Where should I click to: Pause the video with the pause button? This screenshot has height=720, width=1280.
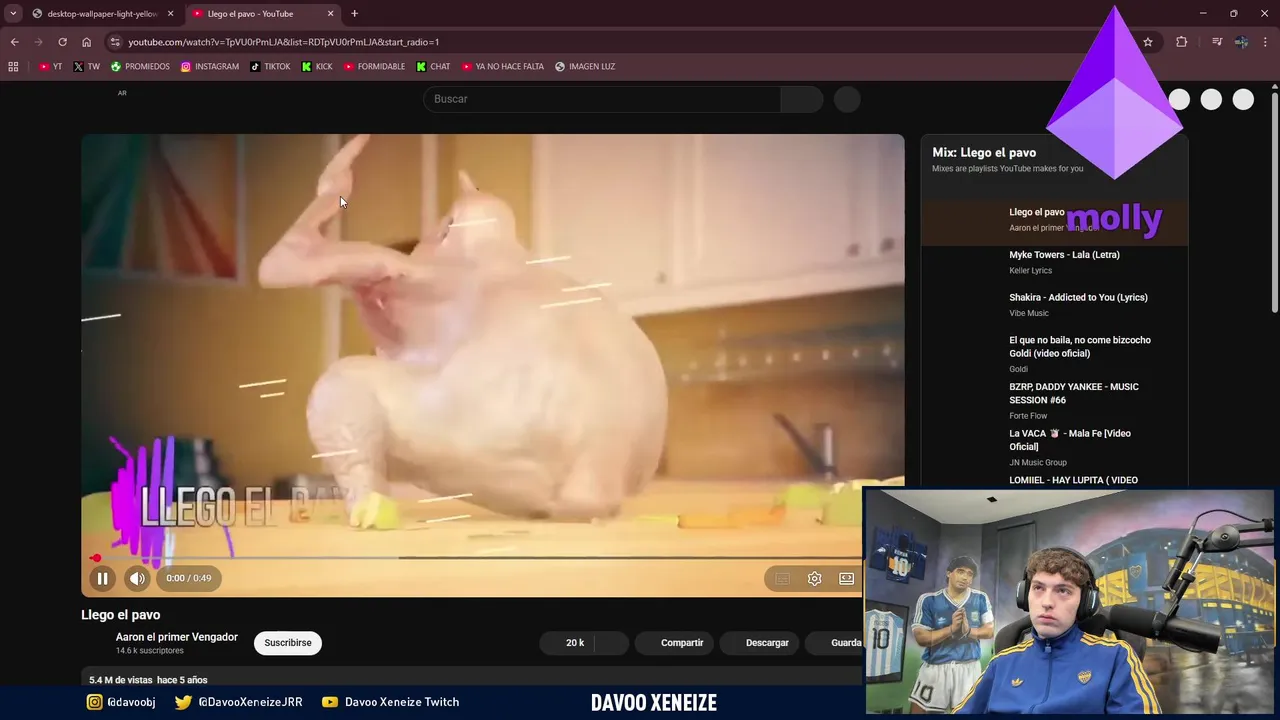pyautogui.click(x=102, y=578)
